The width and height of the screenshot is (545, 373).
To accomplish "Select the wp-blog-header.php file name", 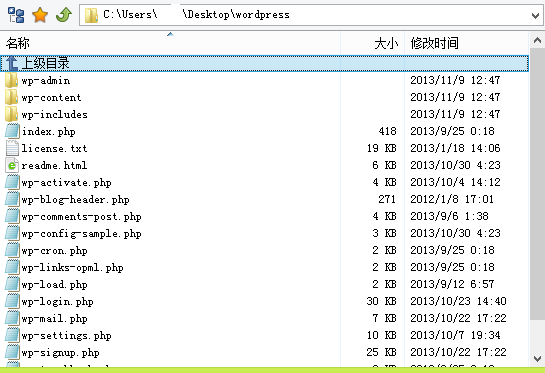I will 75,200.
